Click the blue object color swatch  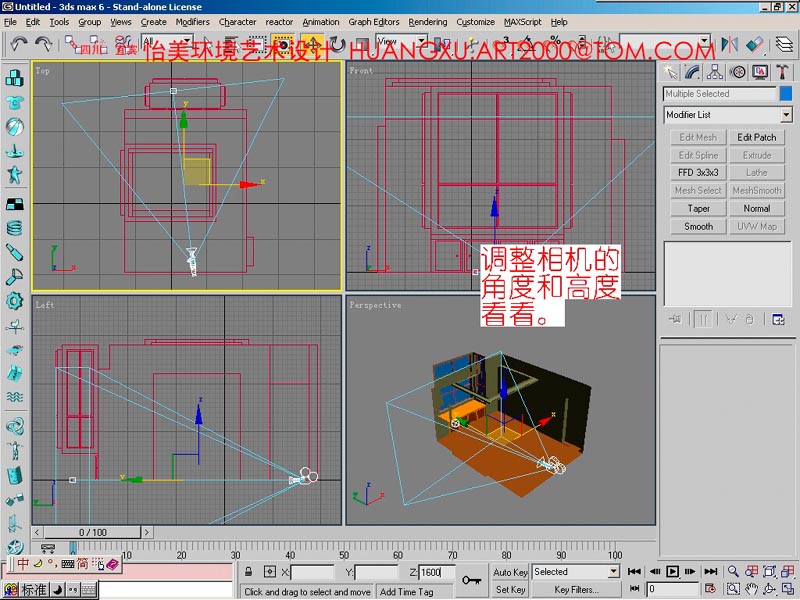click(786, 93)
